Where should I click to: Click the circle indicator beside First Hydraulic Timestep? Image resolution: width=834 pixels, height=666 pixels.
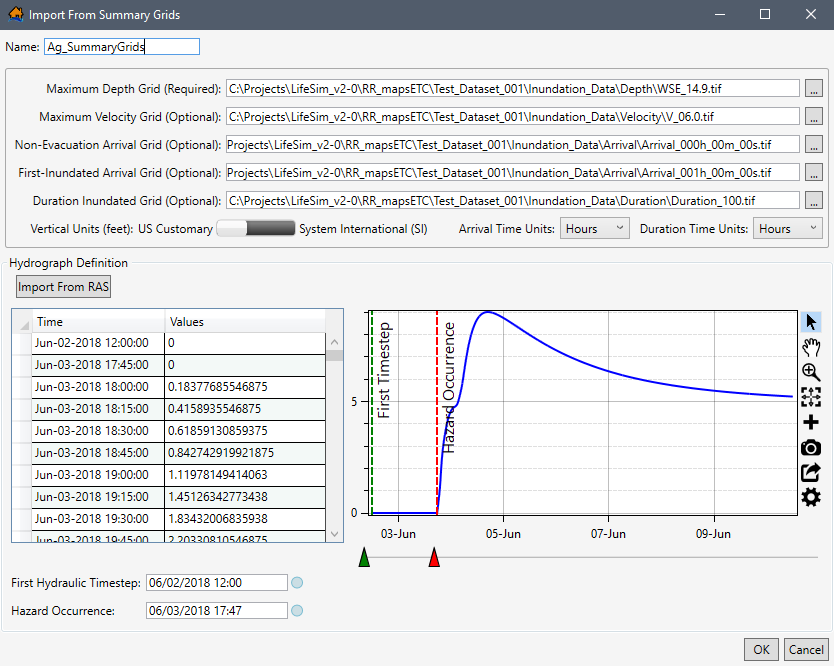pyautogui.click(x=297, y=582)
